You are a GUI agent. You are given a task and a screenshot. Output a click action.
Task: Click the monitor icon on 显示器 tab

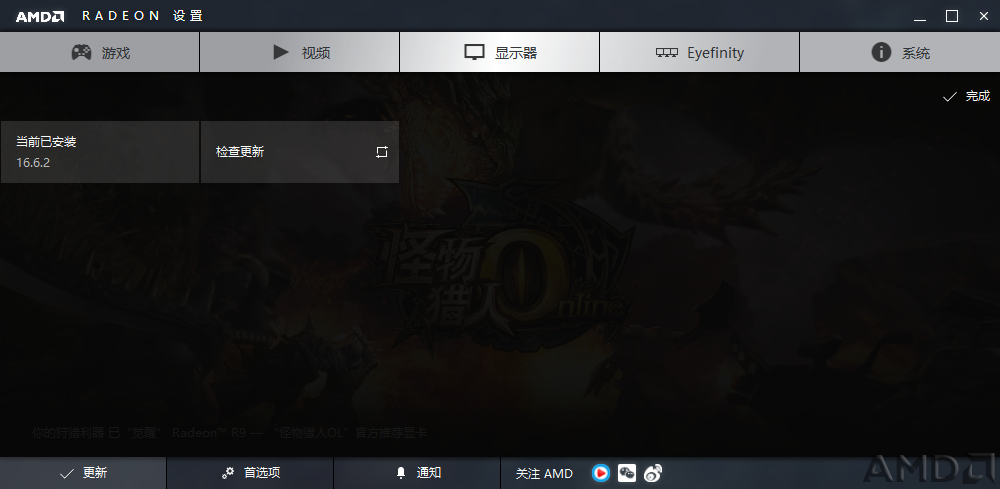[474, 52]
